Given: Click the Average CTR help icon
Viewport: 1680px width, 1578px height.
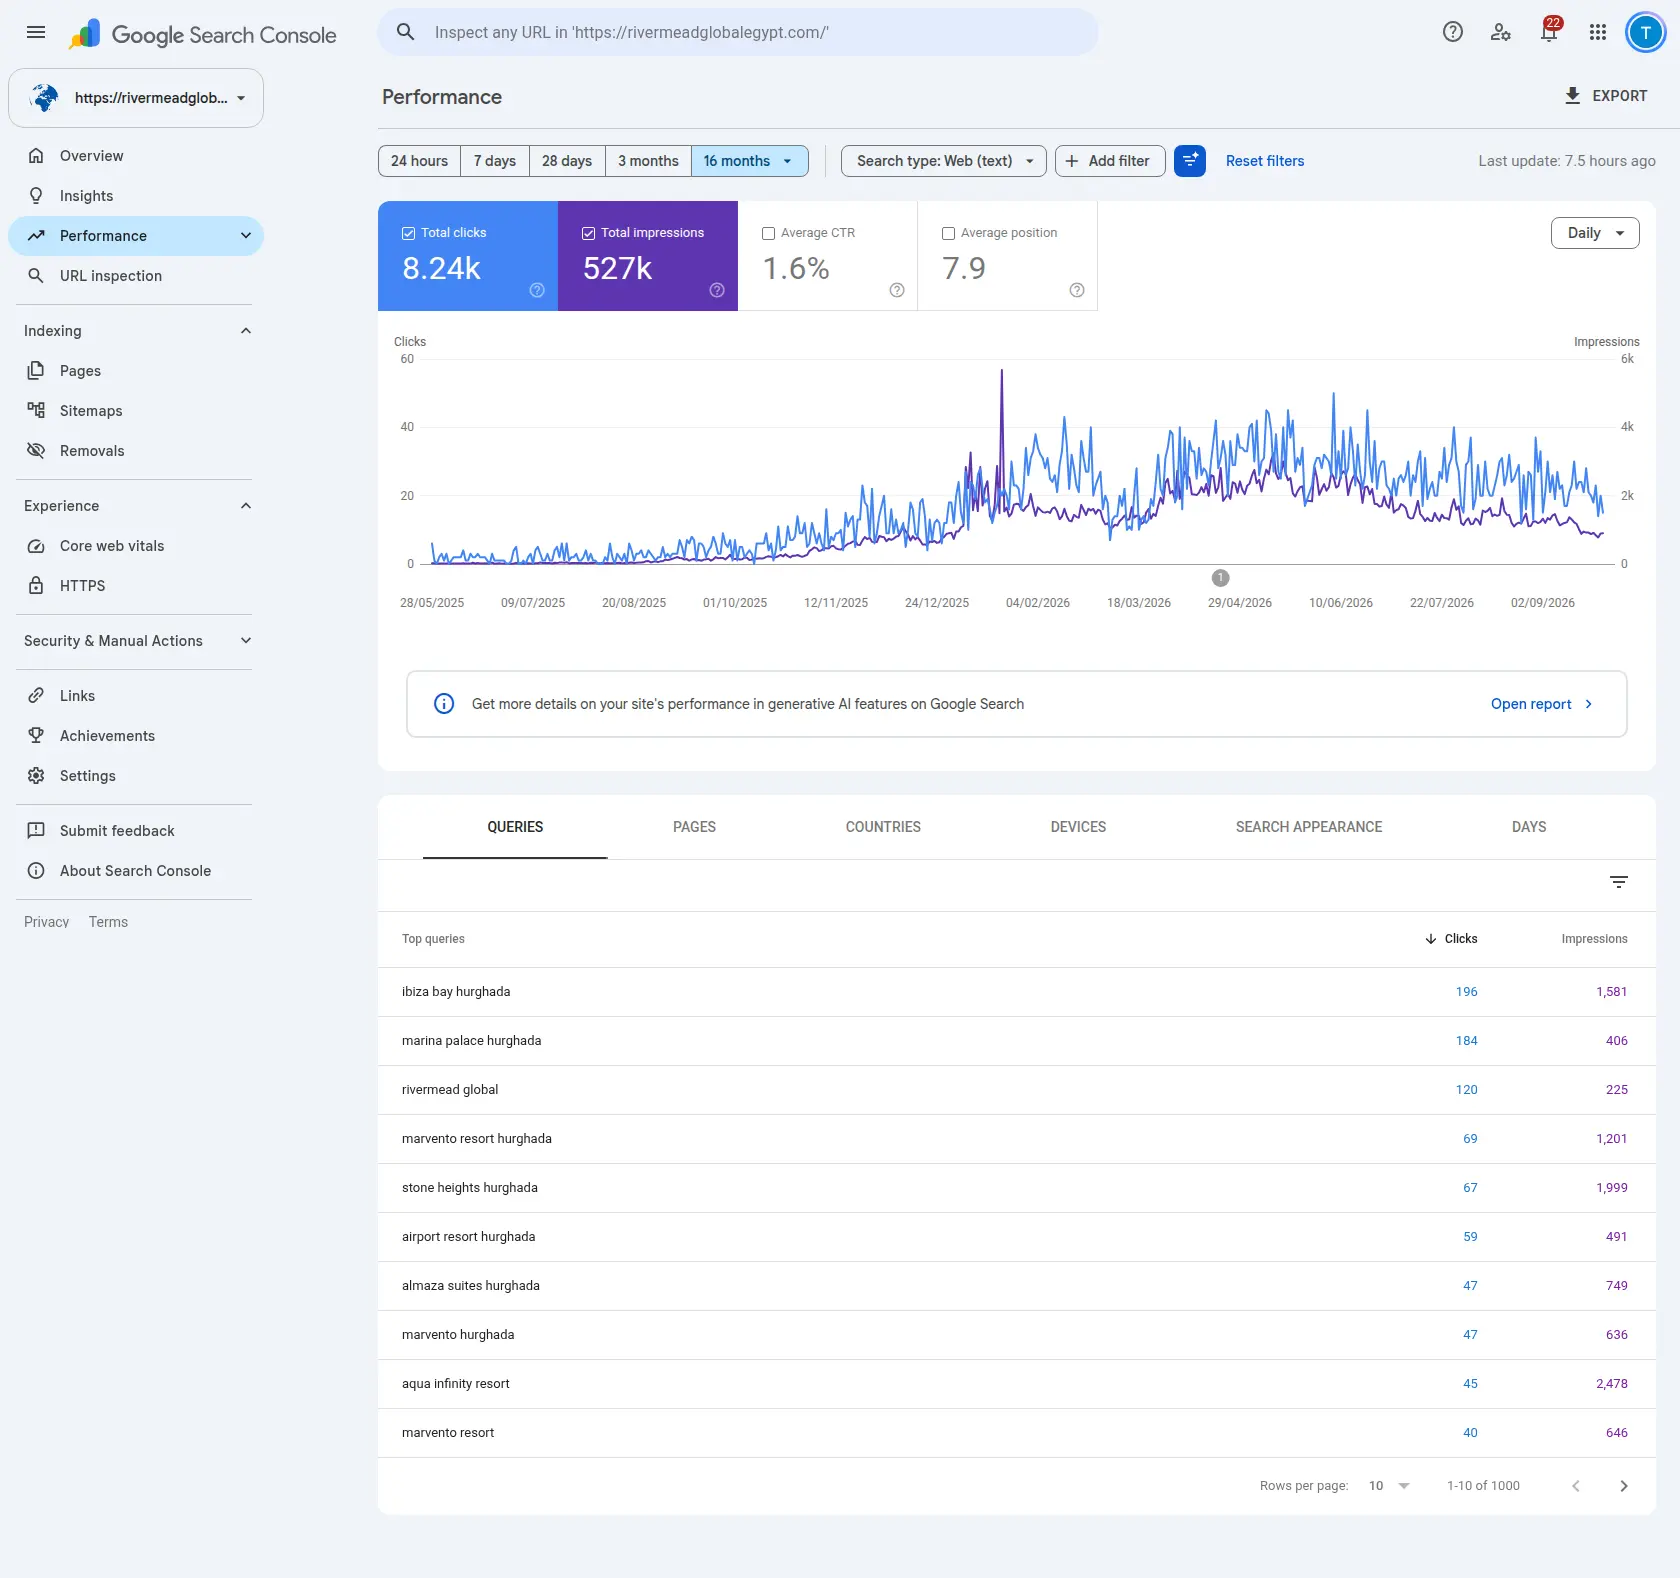Looking at the screenshot, I should (897, 290).
